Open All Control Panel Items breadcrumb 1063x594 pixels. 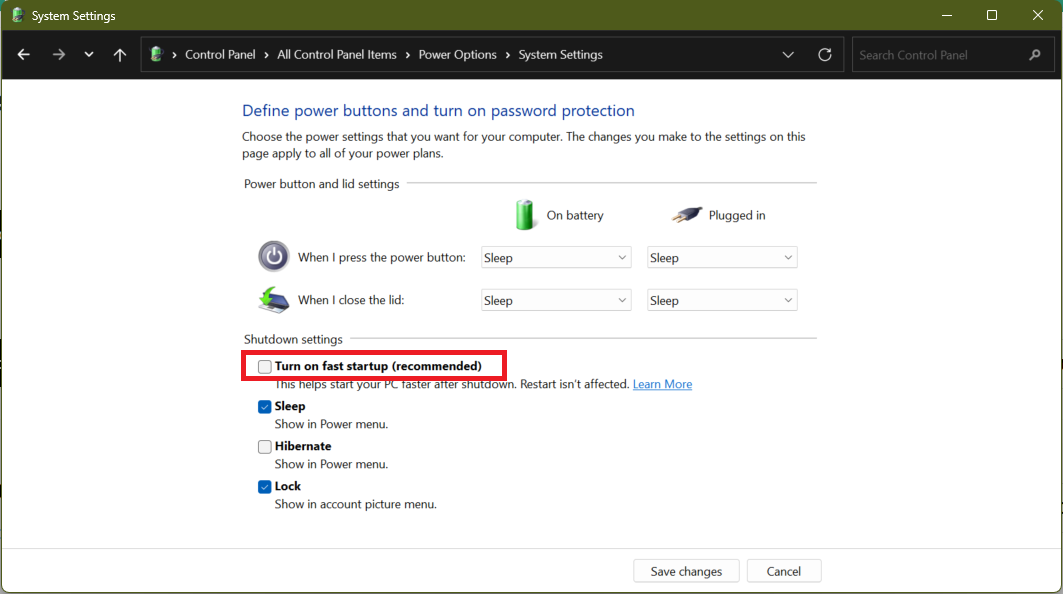click(x=337, y=55)
